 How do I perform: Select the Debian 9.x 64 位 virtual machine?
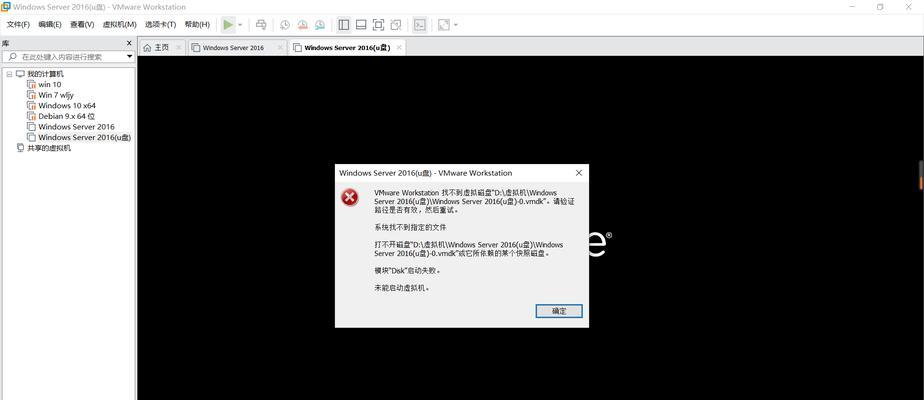coord(67,116)
